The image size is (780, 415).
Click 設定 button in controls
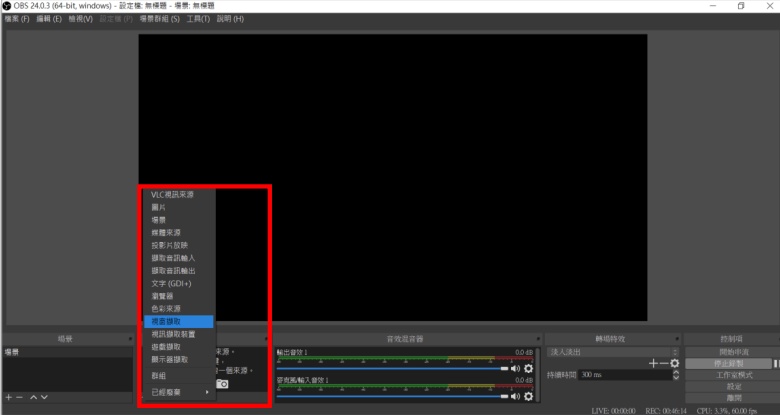tap(732, 387)
